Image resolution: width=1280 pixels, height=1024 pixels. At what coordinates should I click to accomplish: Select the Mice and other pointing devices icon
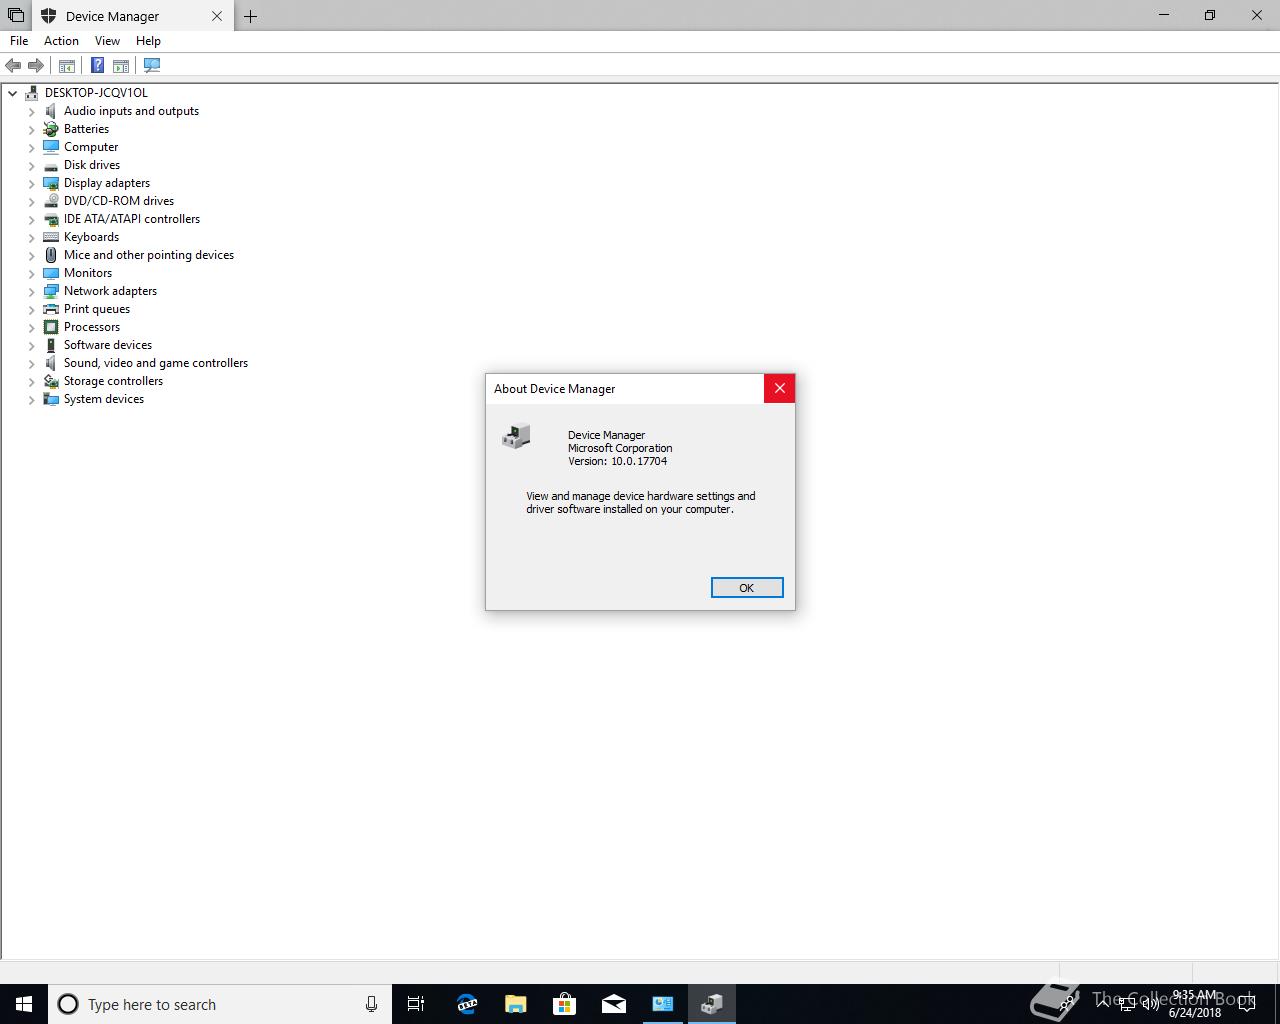51,255
